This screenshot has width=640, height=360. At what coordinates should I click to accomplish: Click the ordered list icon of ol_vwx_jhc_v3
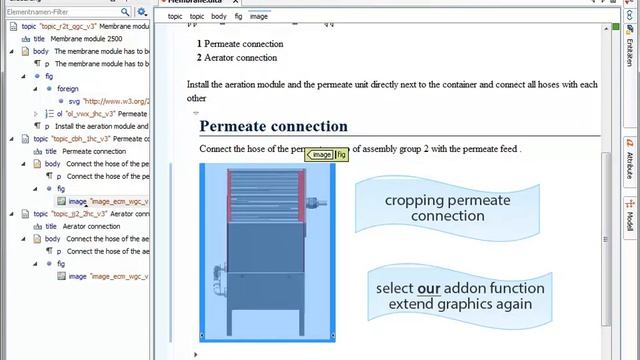(x=49, y=114)
